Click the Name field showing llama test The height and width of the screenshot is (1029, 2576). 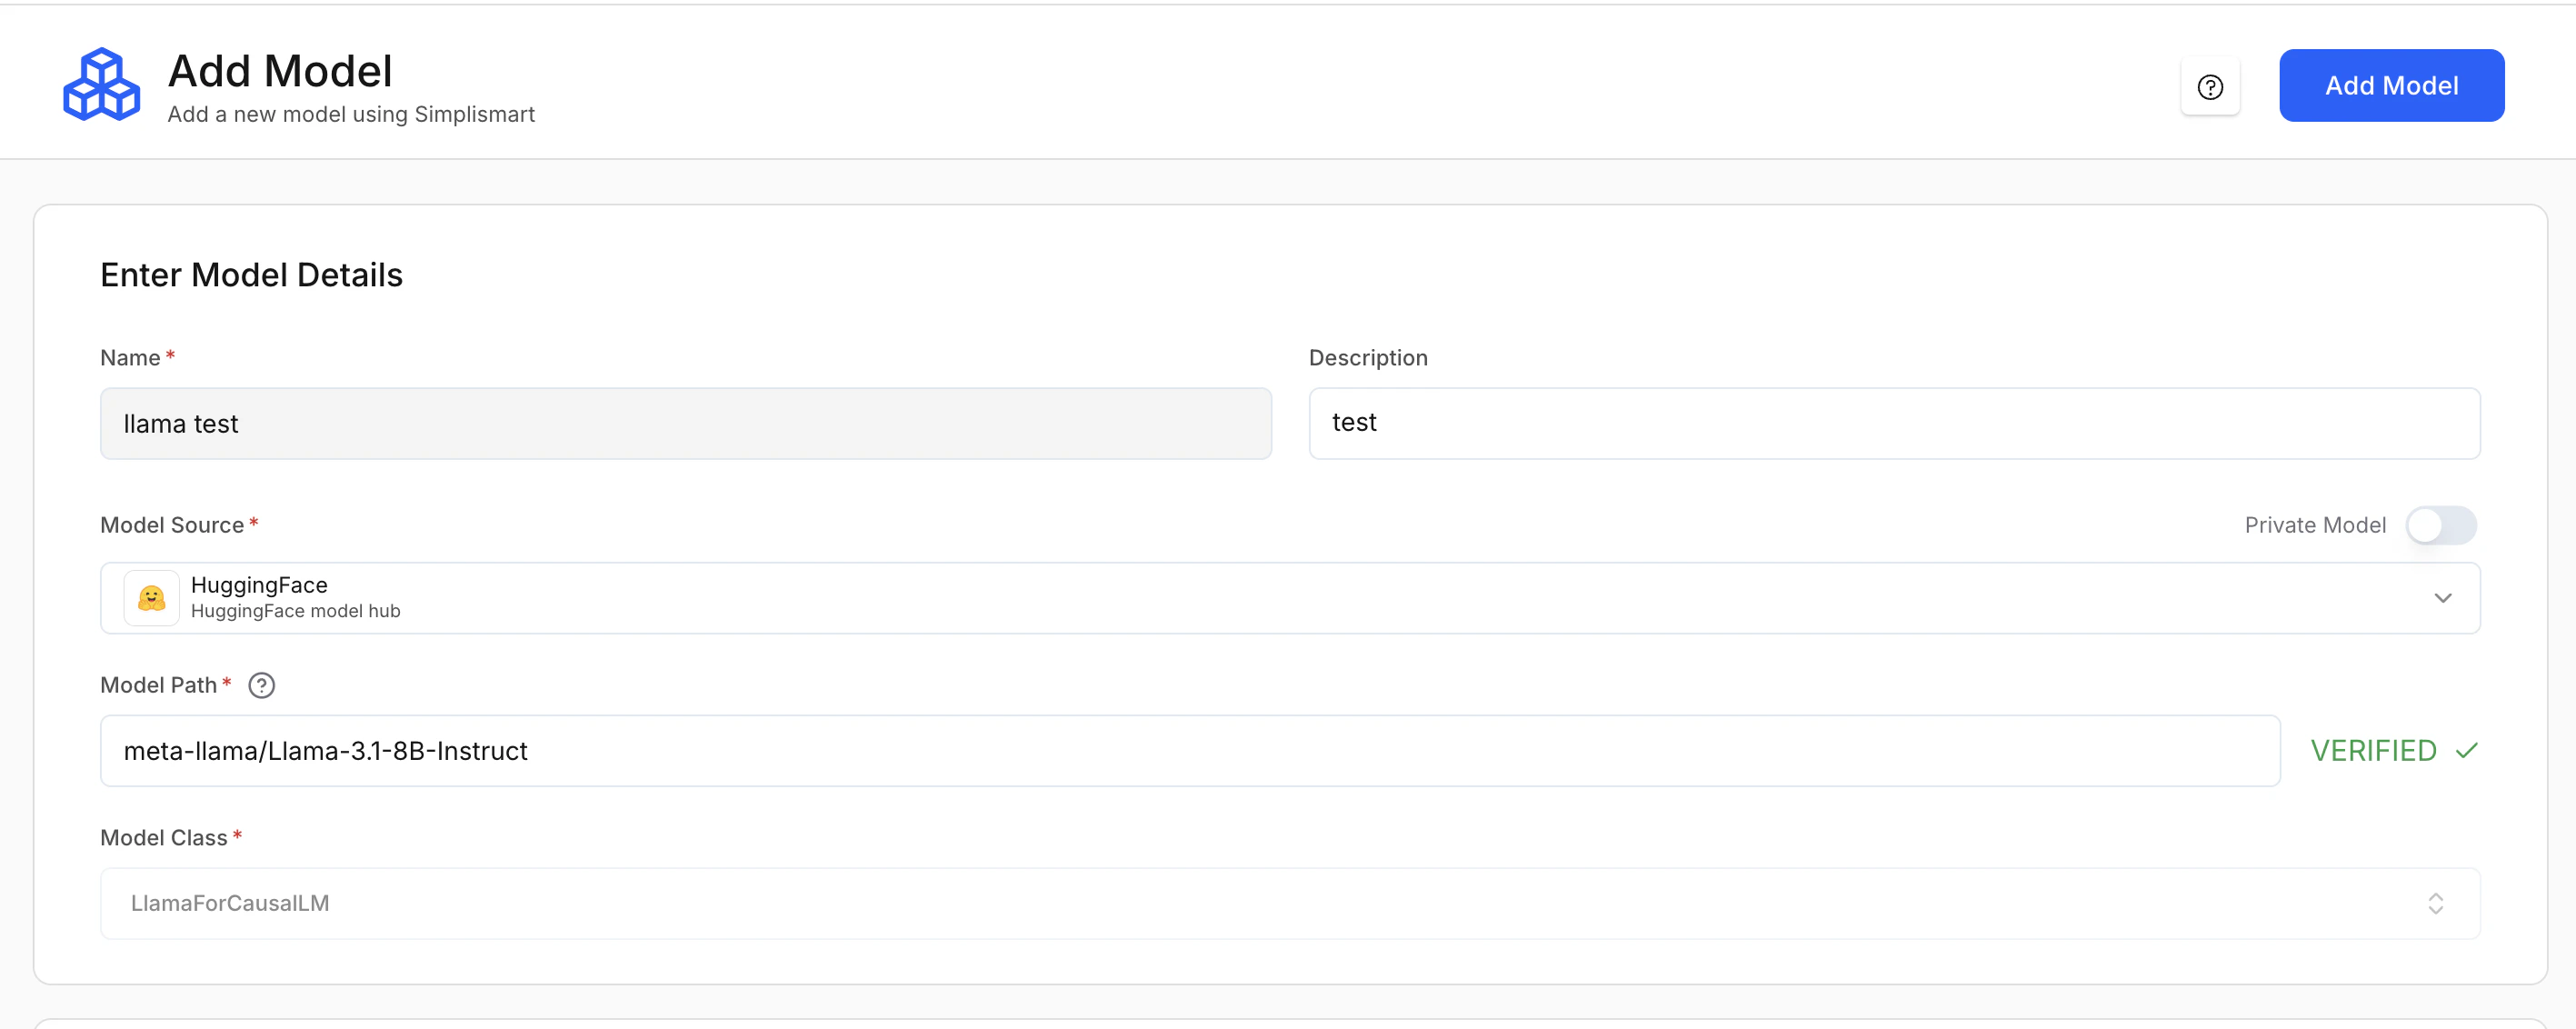coord(686,423)
